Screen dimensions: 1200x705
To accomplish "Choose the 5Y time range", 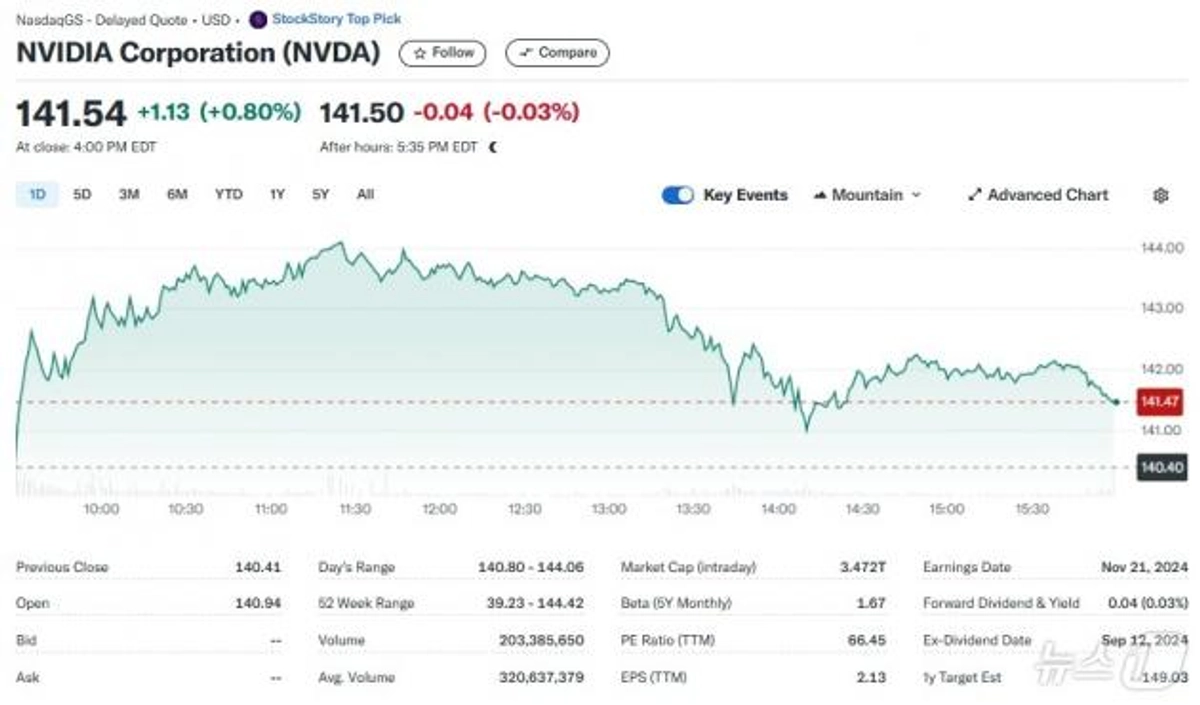I will [x=320, y=195].
